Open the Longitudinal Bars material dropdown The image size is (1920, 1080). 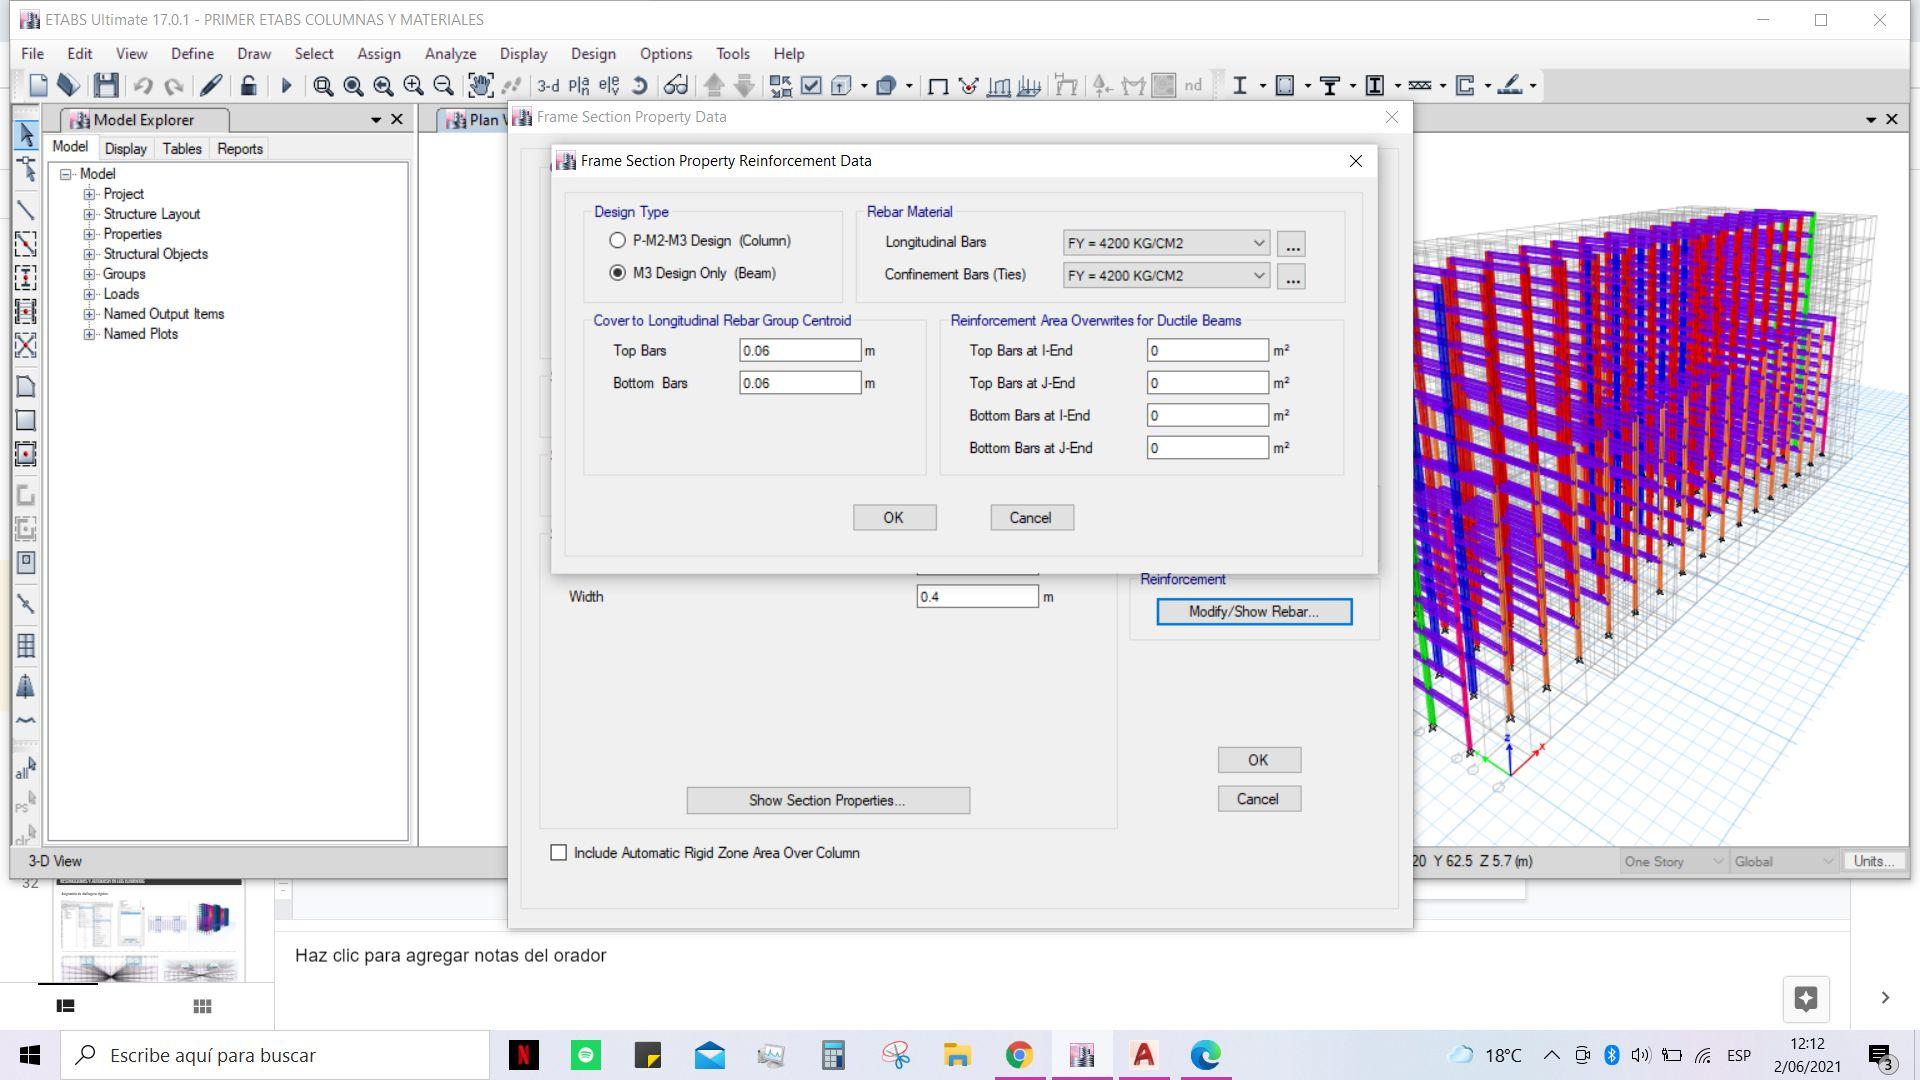(1166, 243)
